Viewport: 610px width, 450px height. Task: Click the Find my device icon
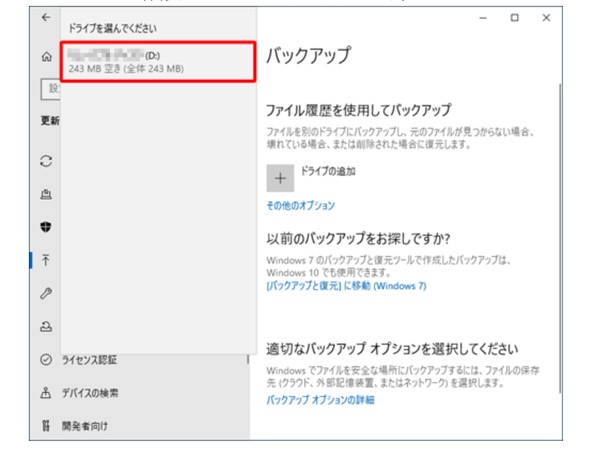(x=46, y=393)
